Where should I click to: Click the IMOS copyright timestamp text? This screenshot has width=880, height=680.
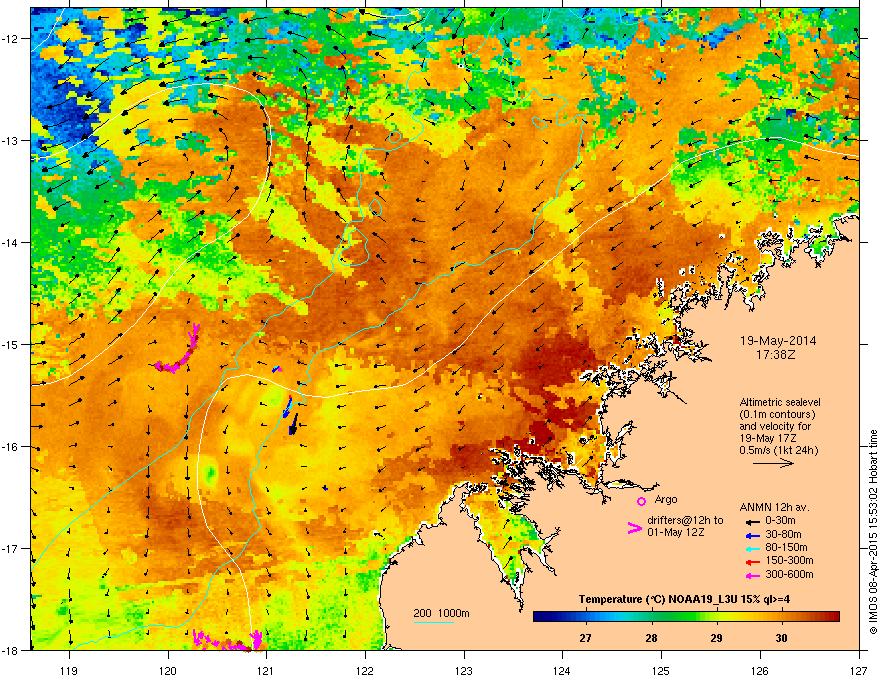coord(873,532)
